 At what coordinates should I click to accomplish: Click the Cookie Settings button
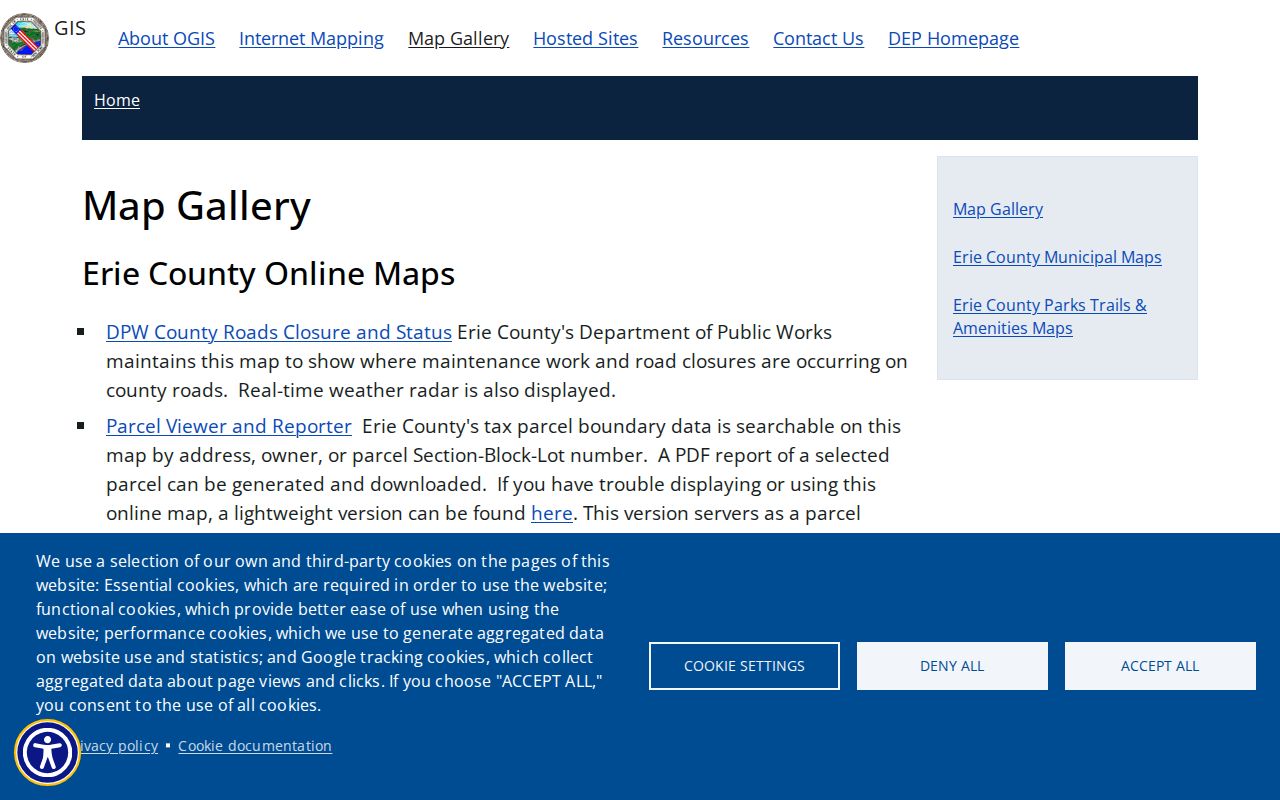click(744, 666)
